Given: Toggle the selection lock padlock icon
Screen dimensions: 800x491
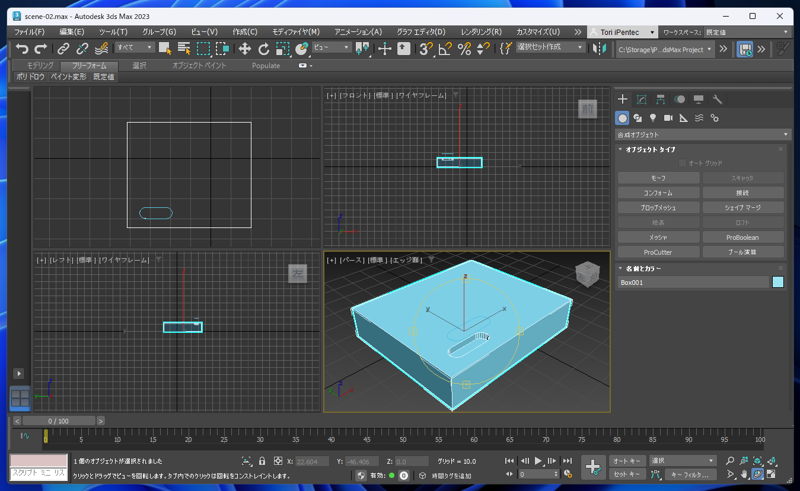Looking at the screenshot, I should [262, 461].
